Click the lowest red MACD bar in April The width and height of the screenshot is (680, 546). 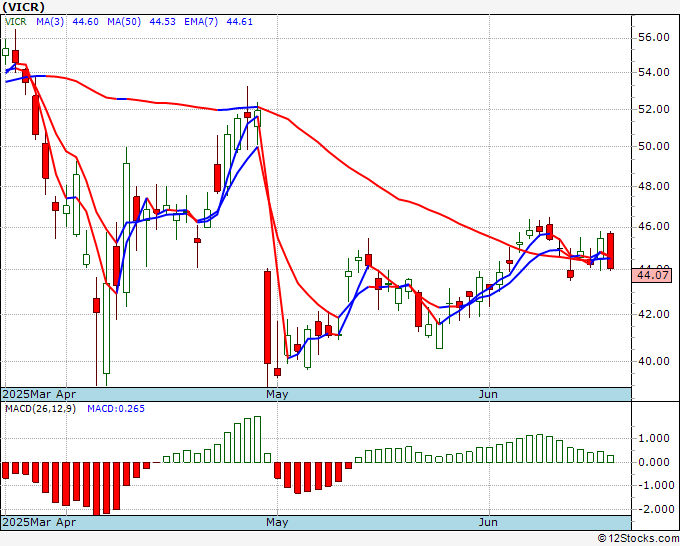coord(96,488)
